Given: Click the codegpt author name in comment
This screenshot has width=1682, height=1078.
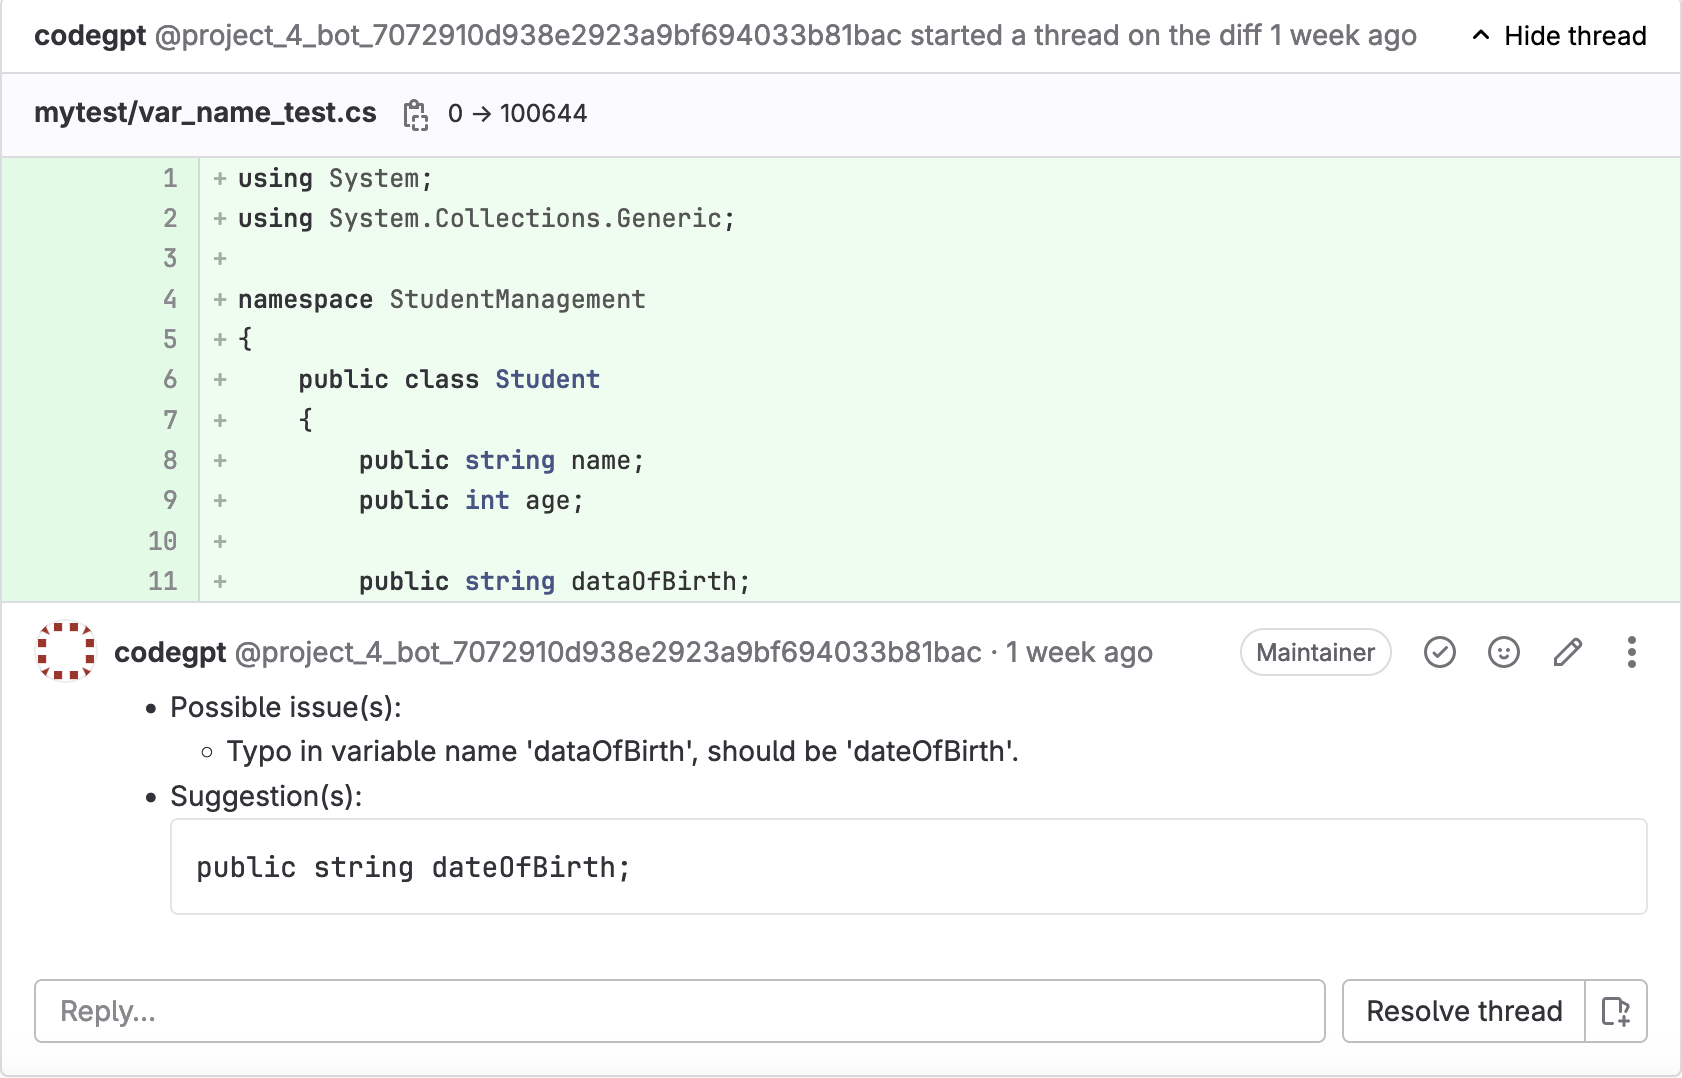Looking at the screenshot, I should pyautogui.click(x=170, y=652).
